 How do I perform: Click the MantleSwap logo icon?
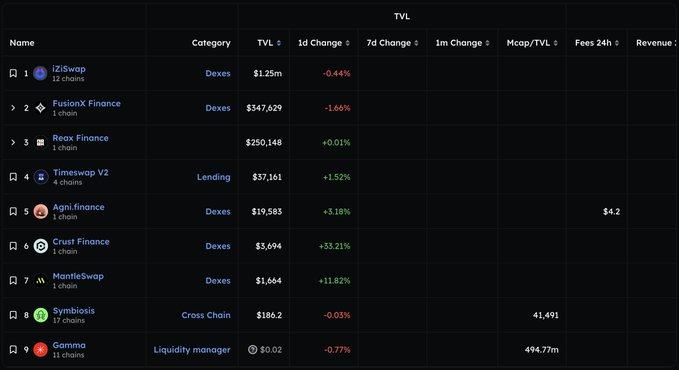click(41, 281)
